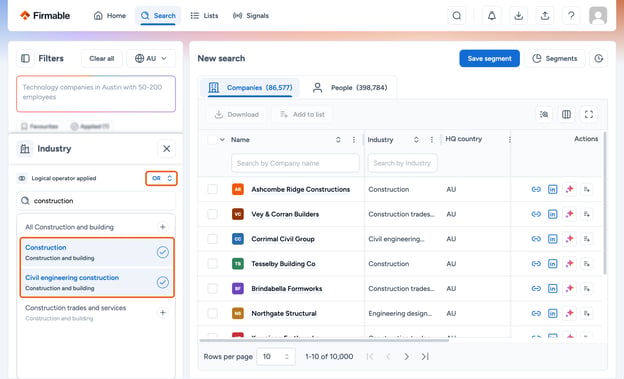Click the Search by Company name field
Image resolution: width=624 pixels, height=379 pixels.
click(x=295, y=163)
